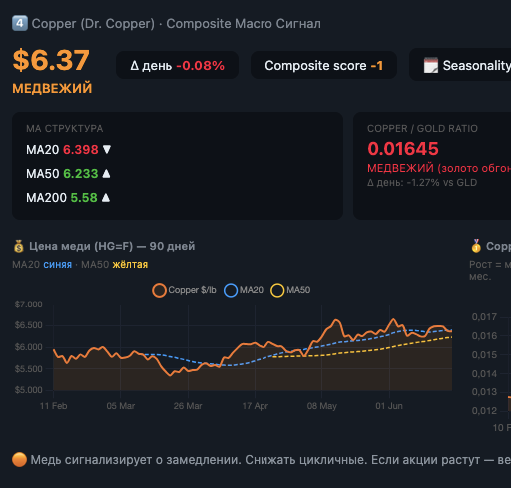The height and width of the screenshot is (488, 511).
Task: Toggle the MA50 legend series
Action: [290, 290]
